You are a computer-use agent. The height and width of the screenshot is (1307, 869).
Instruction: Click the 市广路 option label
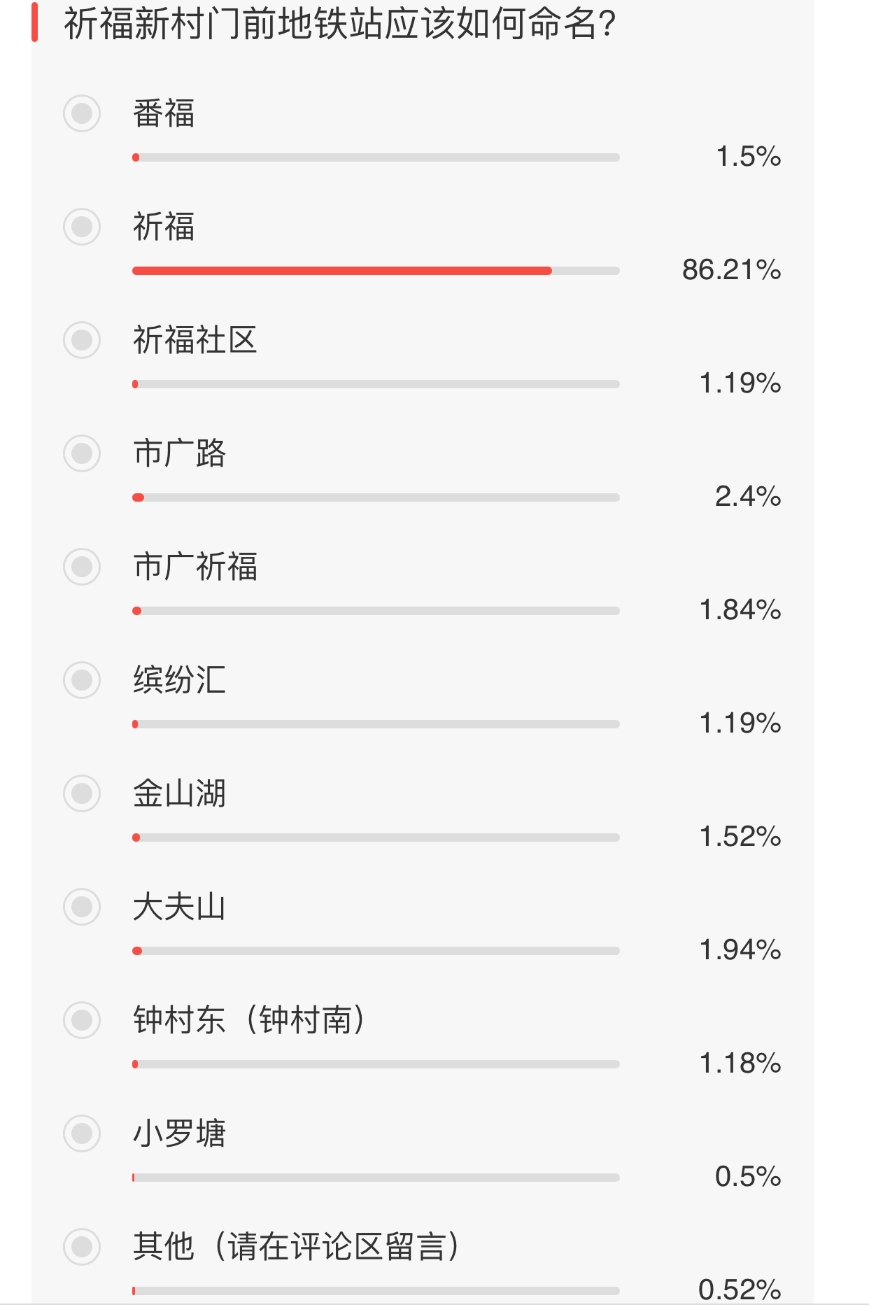click(x=180, y=454)
